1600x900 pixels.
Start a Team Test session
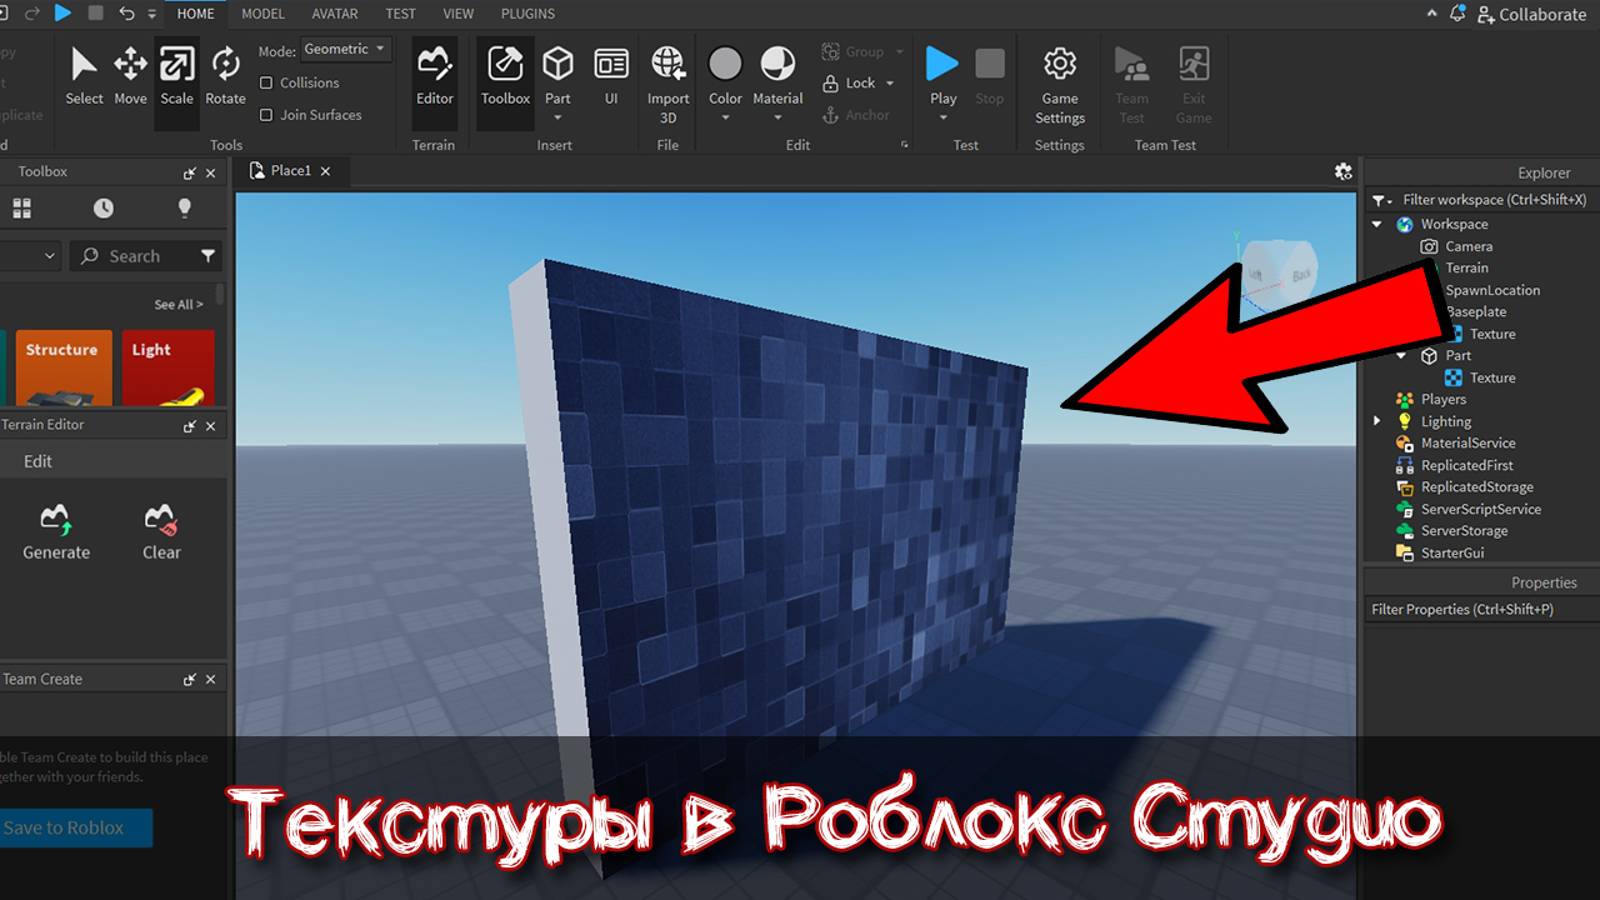point(1131,78)
